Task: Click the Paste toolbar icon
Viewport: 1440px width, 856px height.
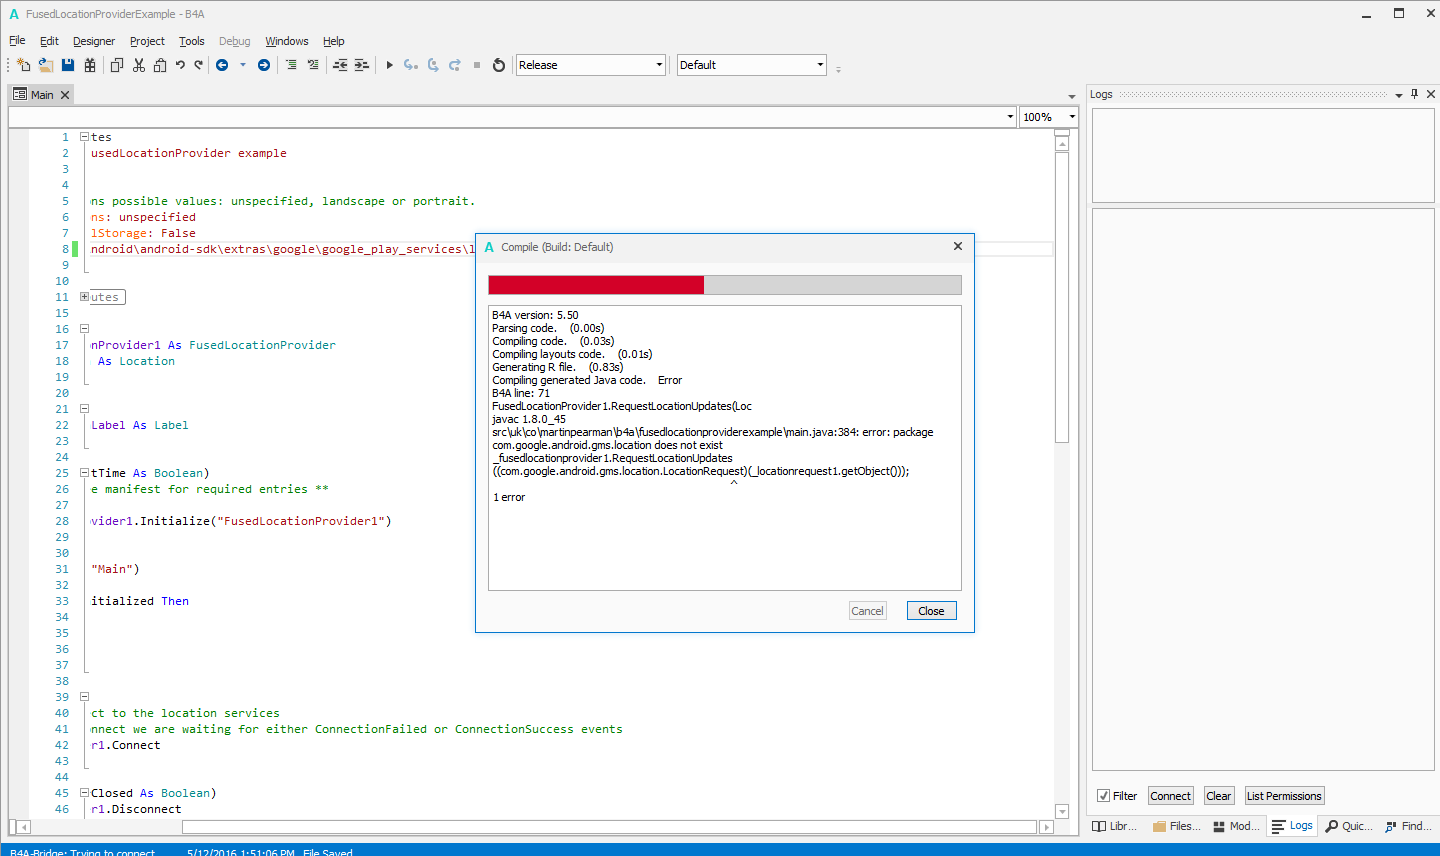Action: [x=160, y=65]
